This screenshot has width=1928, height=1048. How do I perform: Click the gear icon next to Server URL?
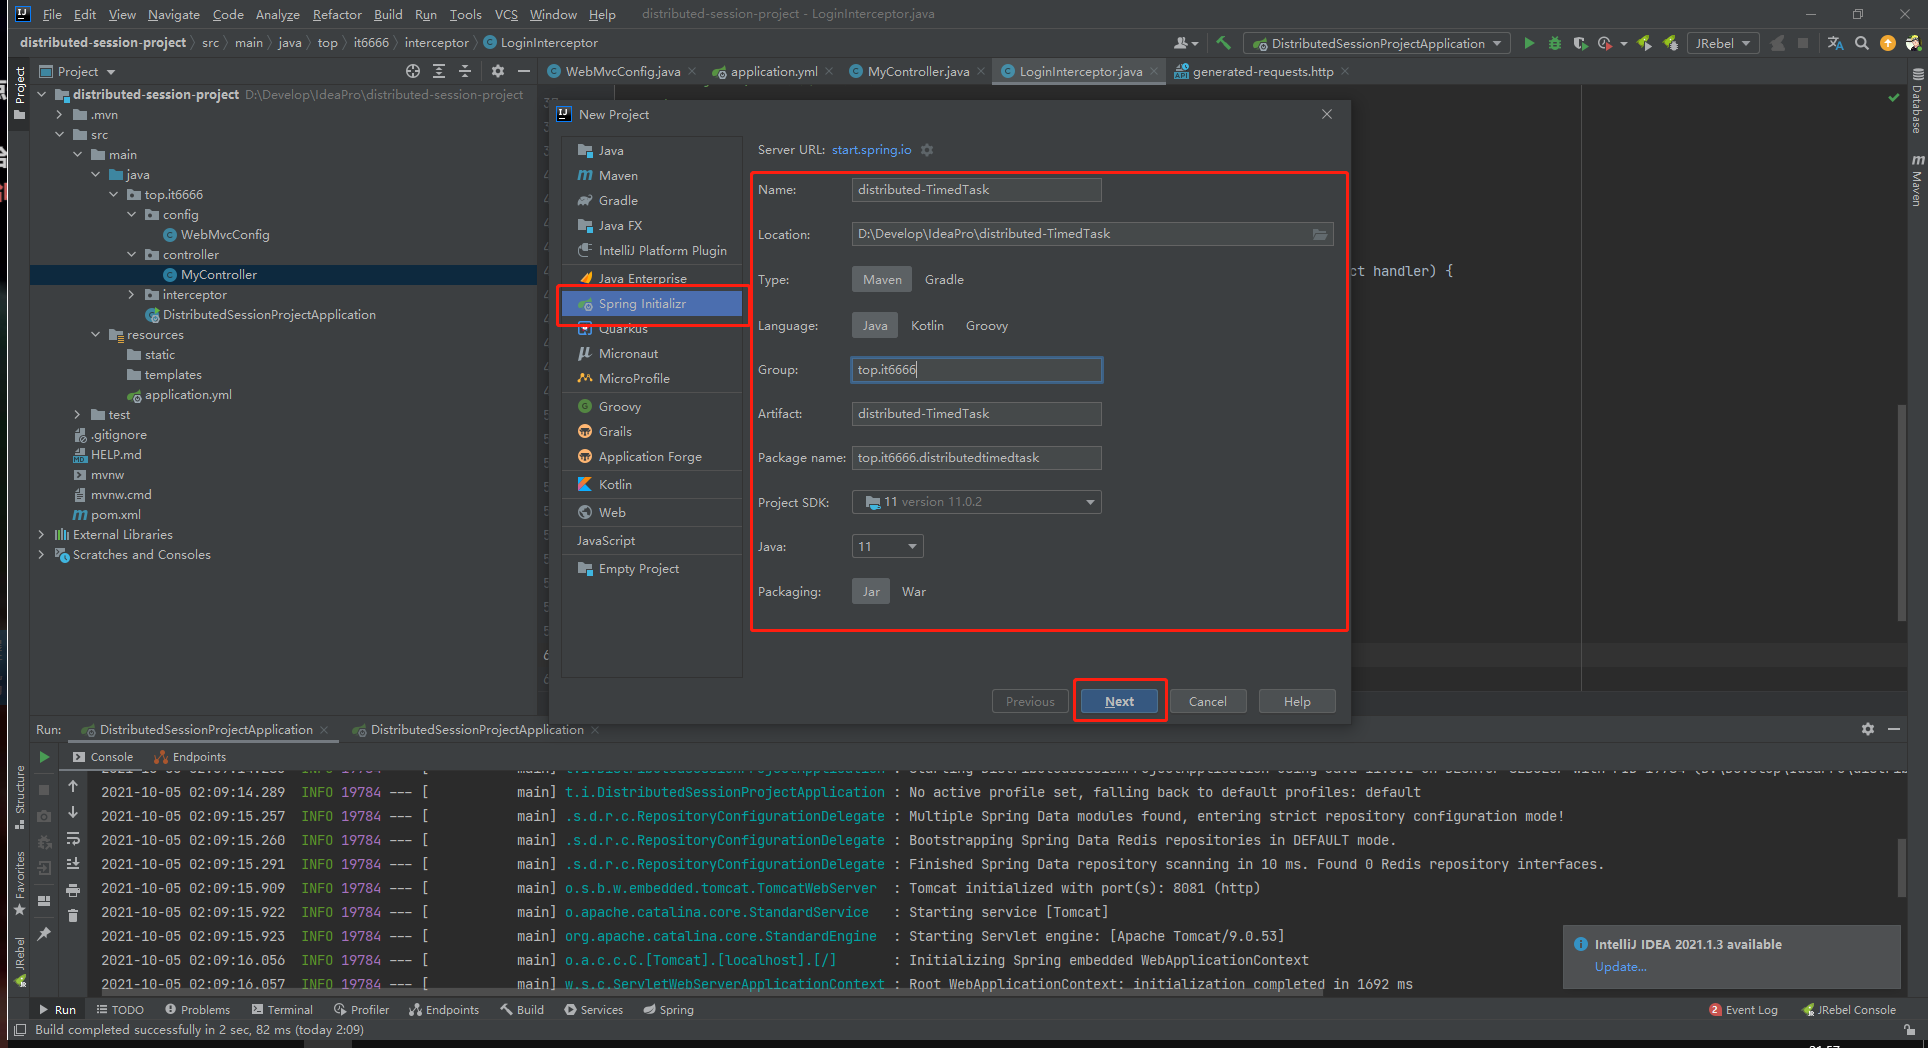point(927,150)
